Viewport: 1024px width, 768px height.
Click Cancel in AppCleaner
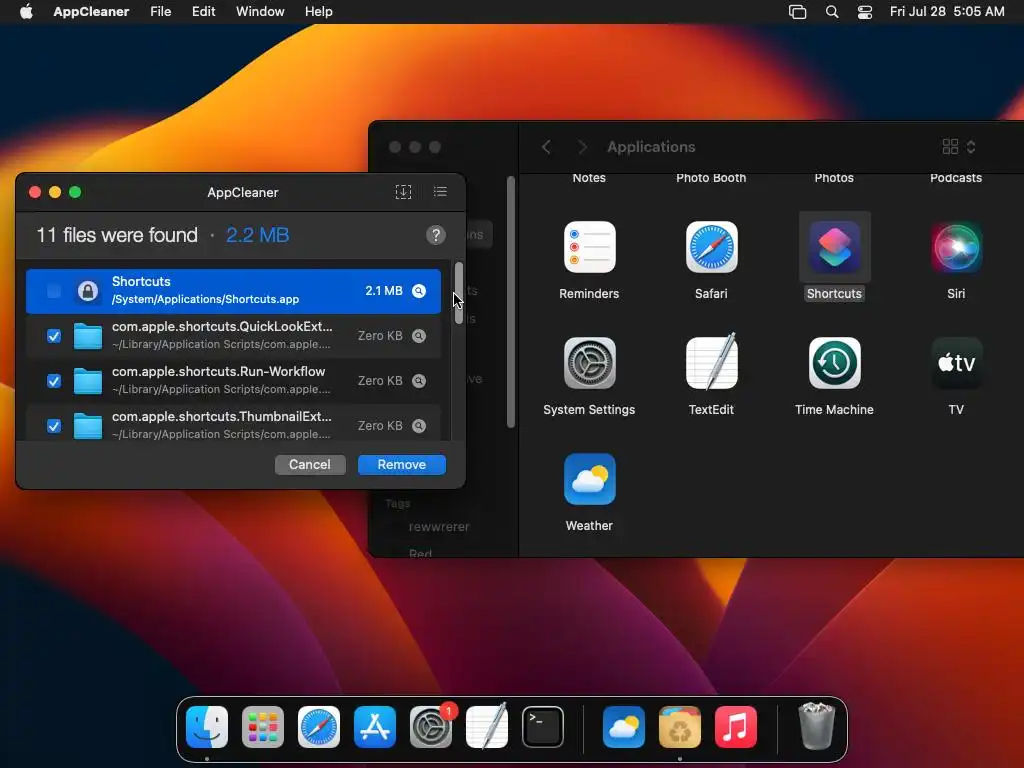(310, 464)
